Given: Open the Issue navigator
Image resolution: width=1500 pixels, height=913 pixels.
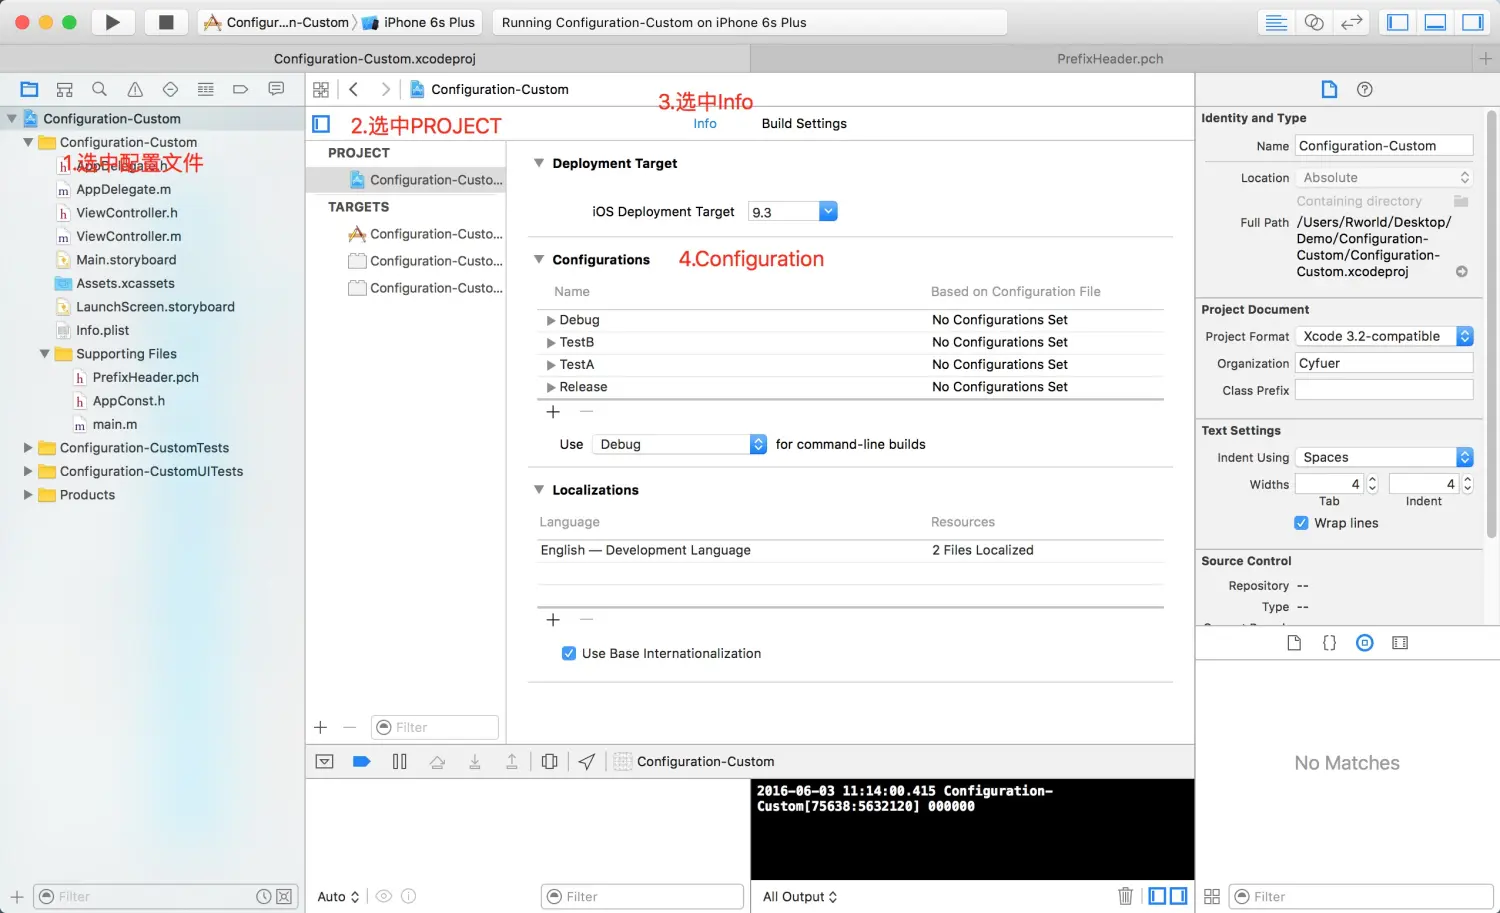Looking at the screenshot, I should (x=135, y=89).
